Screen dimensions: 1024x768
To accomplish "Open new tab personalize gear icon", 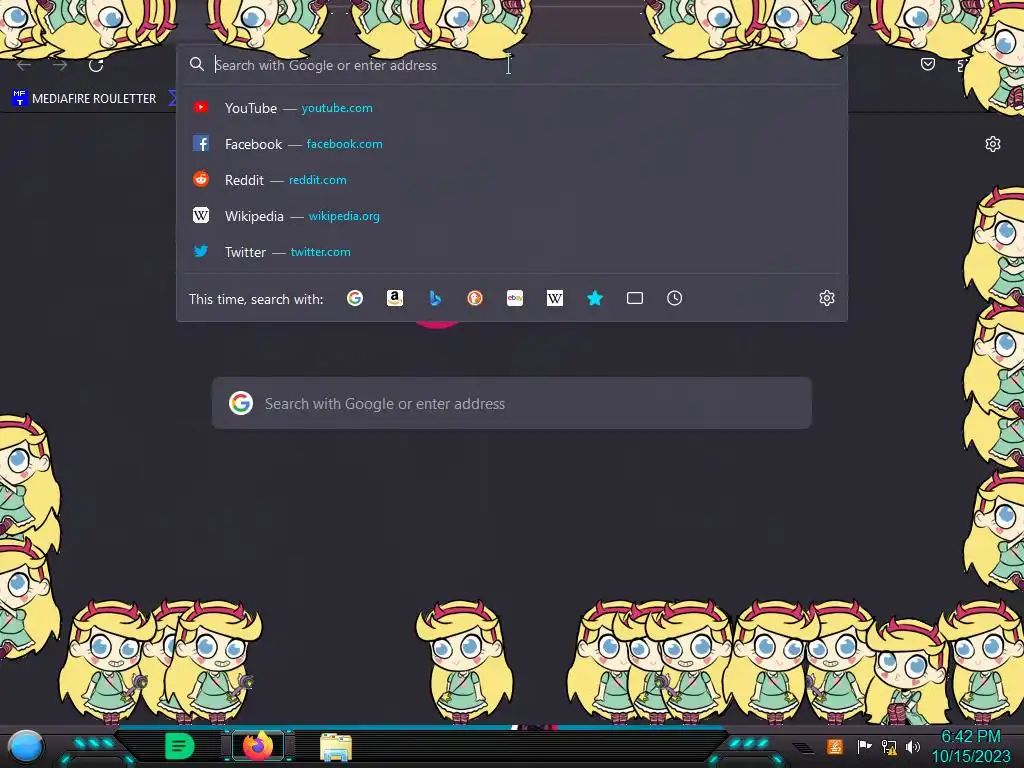I will point(993,144).
